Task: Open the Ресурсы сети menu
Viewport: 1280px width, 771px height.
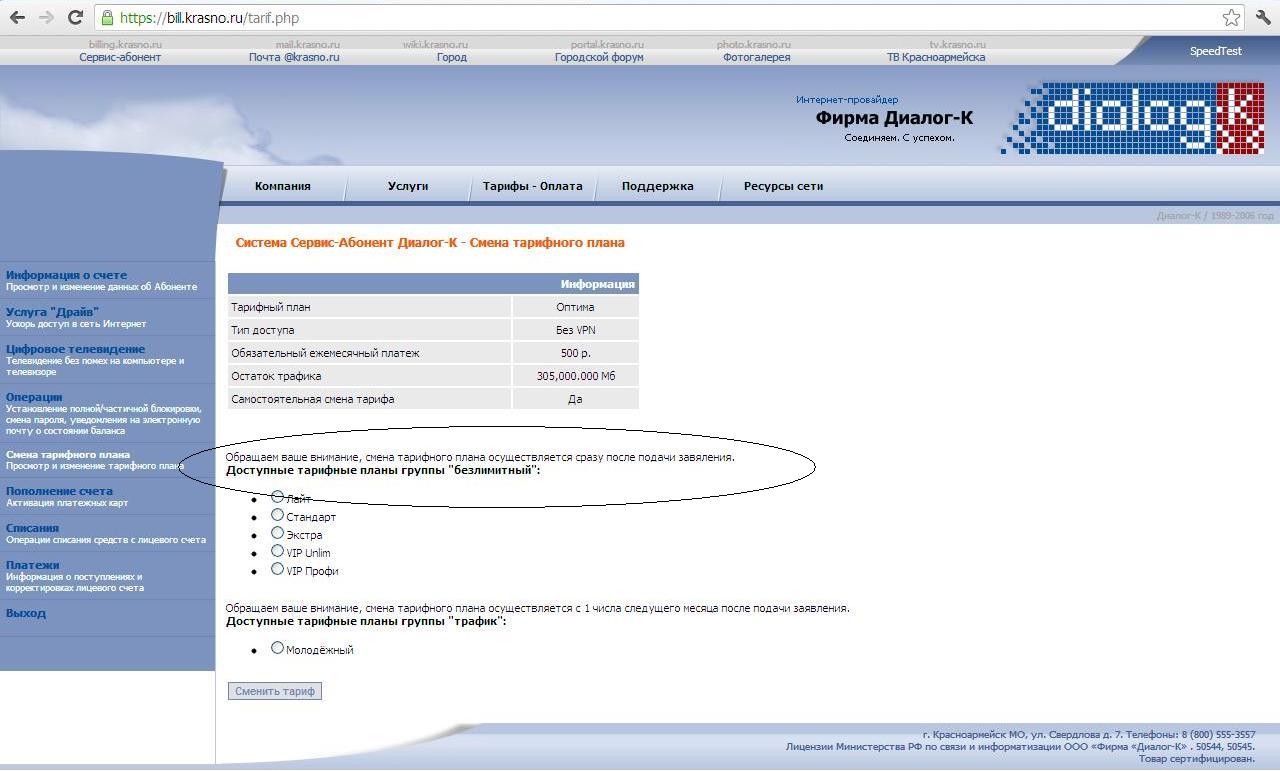Action: [783, 186]
